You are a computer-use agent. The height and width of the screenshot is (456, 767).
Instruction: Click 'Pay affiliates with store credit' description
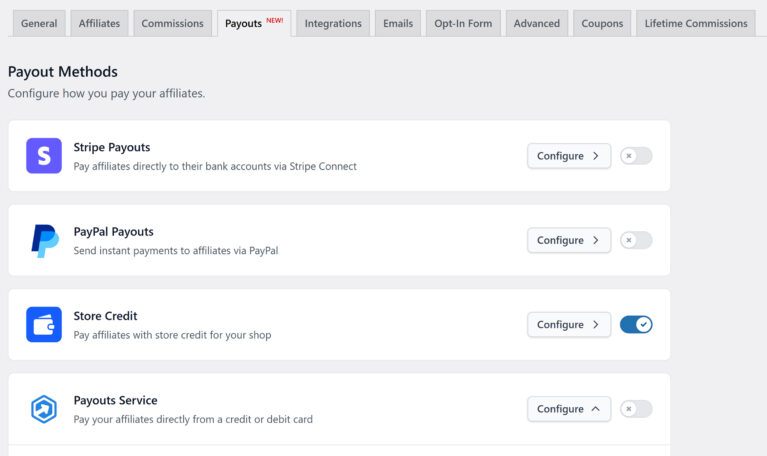point(172,335)
